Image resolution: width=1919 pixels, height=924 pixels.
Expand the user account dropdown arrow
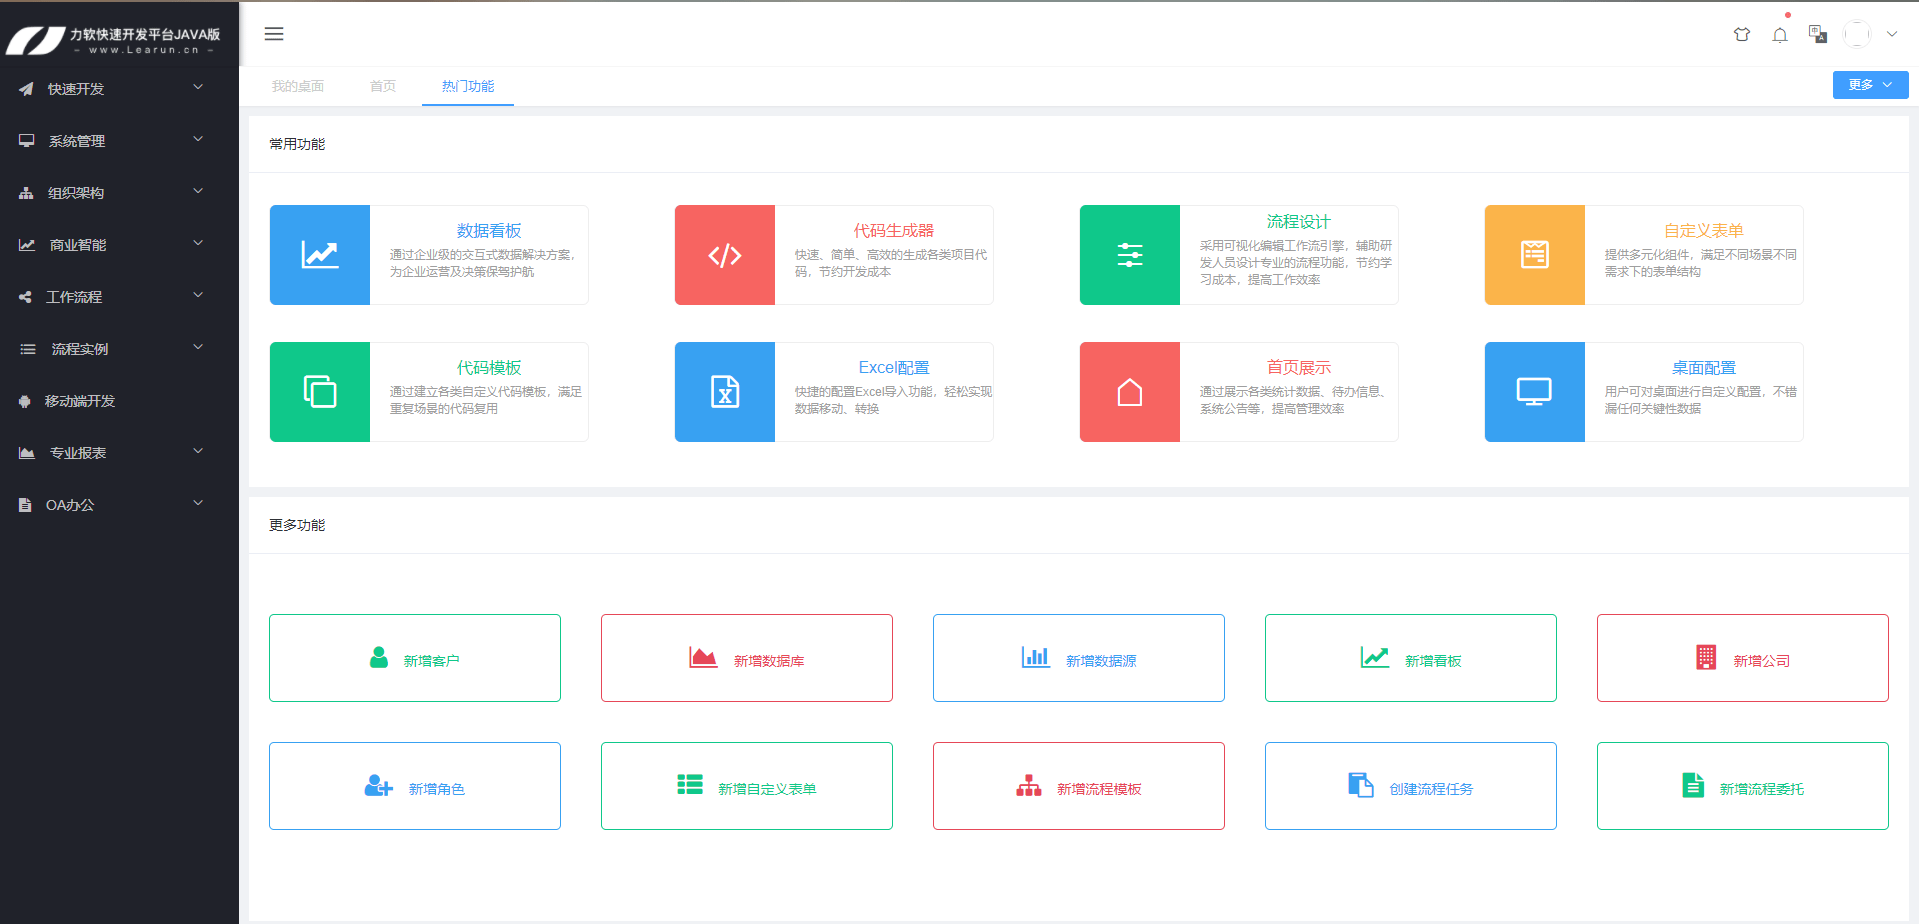click(1892, 34)
